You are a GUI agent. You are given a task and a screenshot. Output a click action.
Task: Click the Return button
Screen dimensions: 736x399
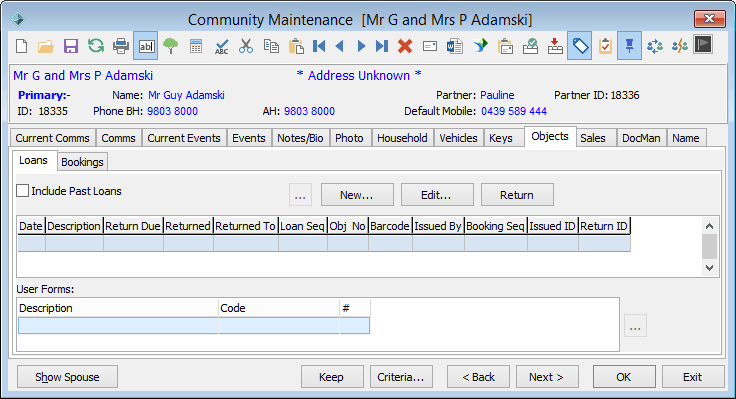click(x=517, y=195)
